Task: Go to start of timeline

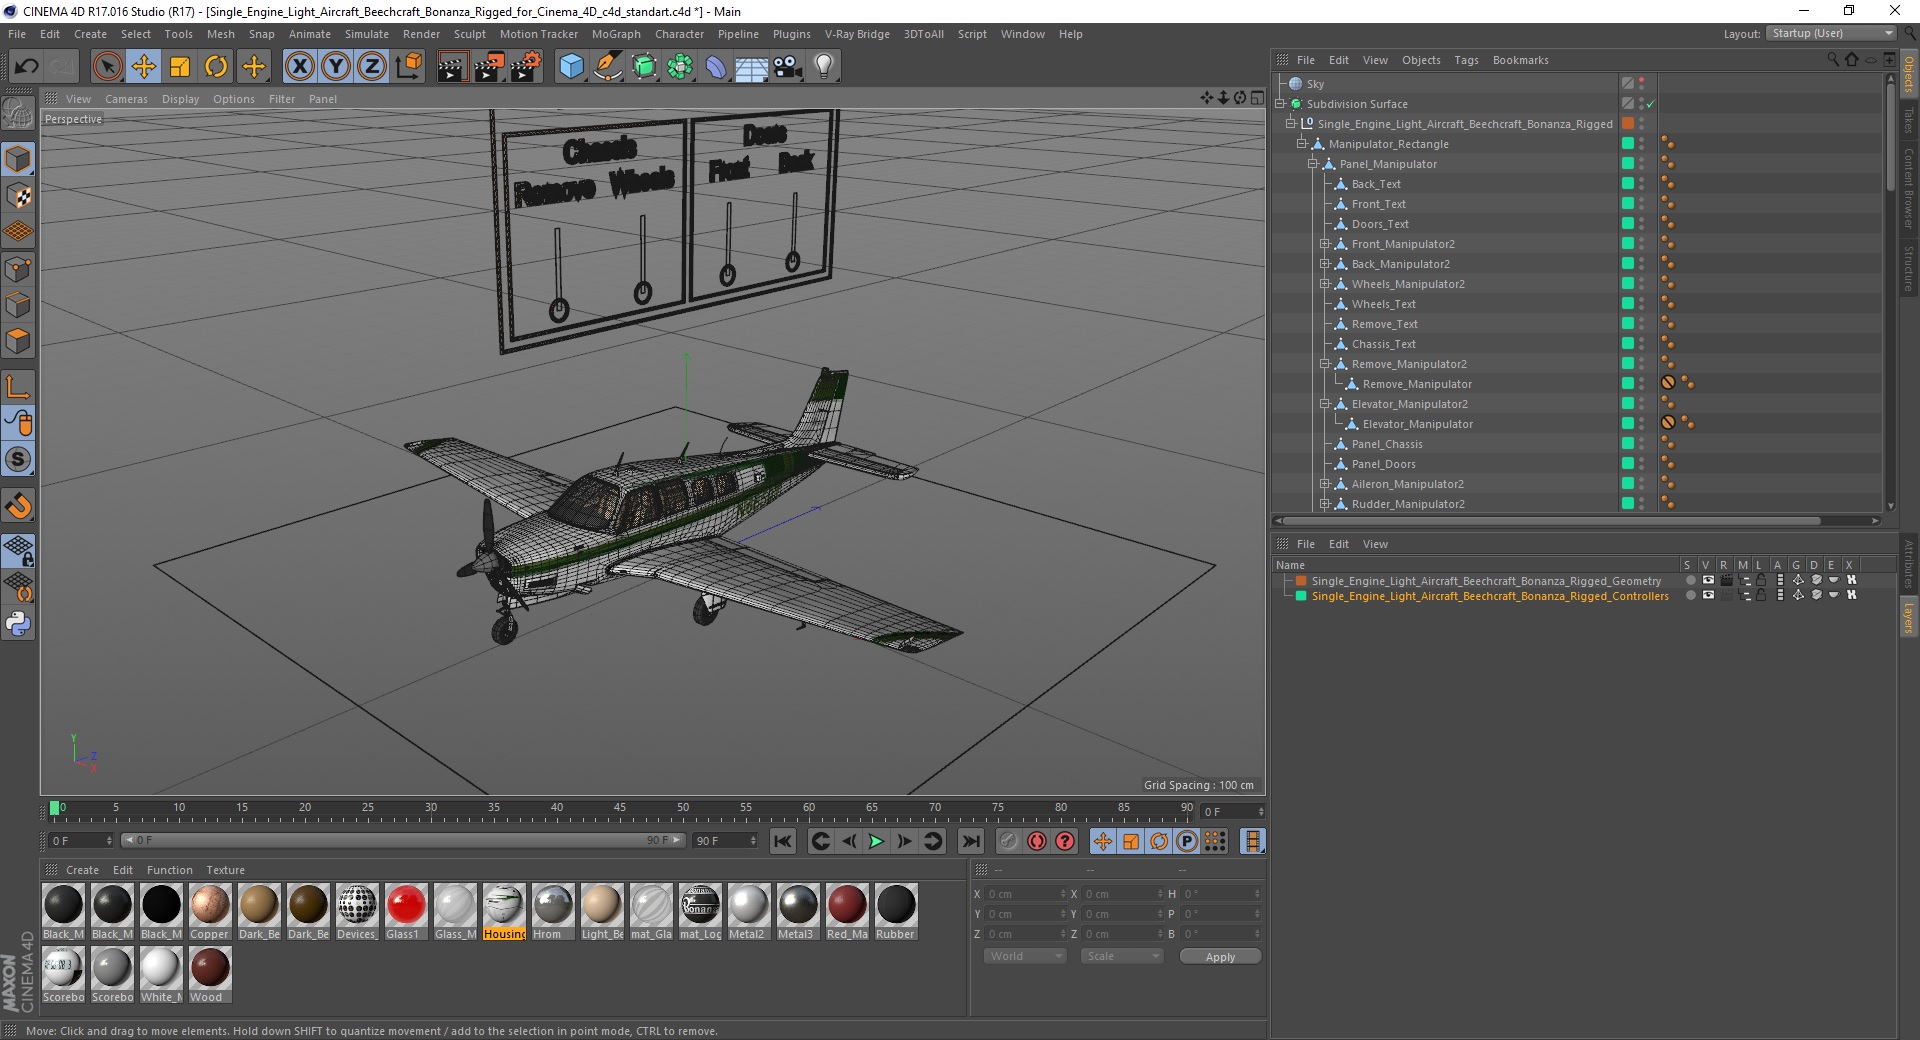Action: [x=783, y=841]
